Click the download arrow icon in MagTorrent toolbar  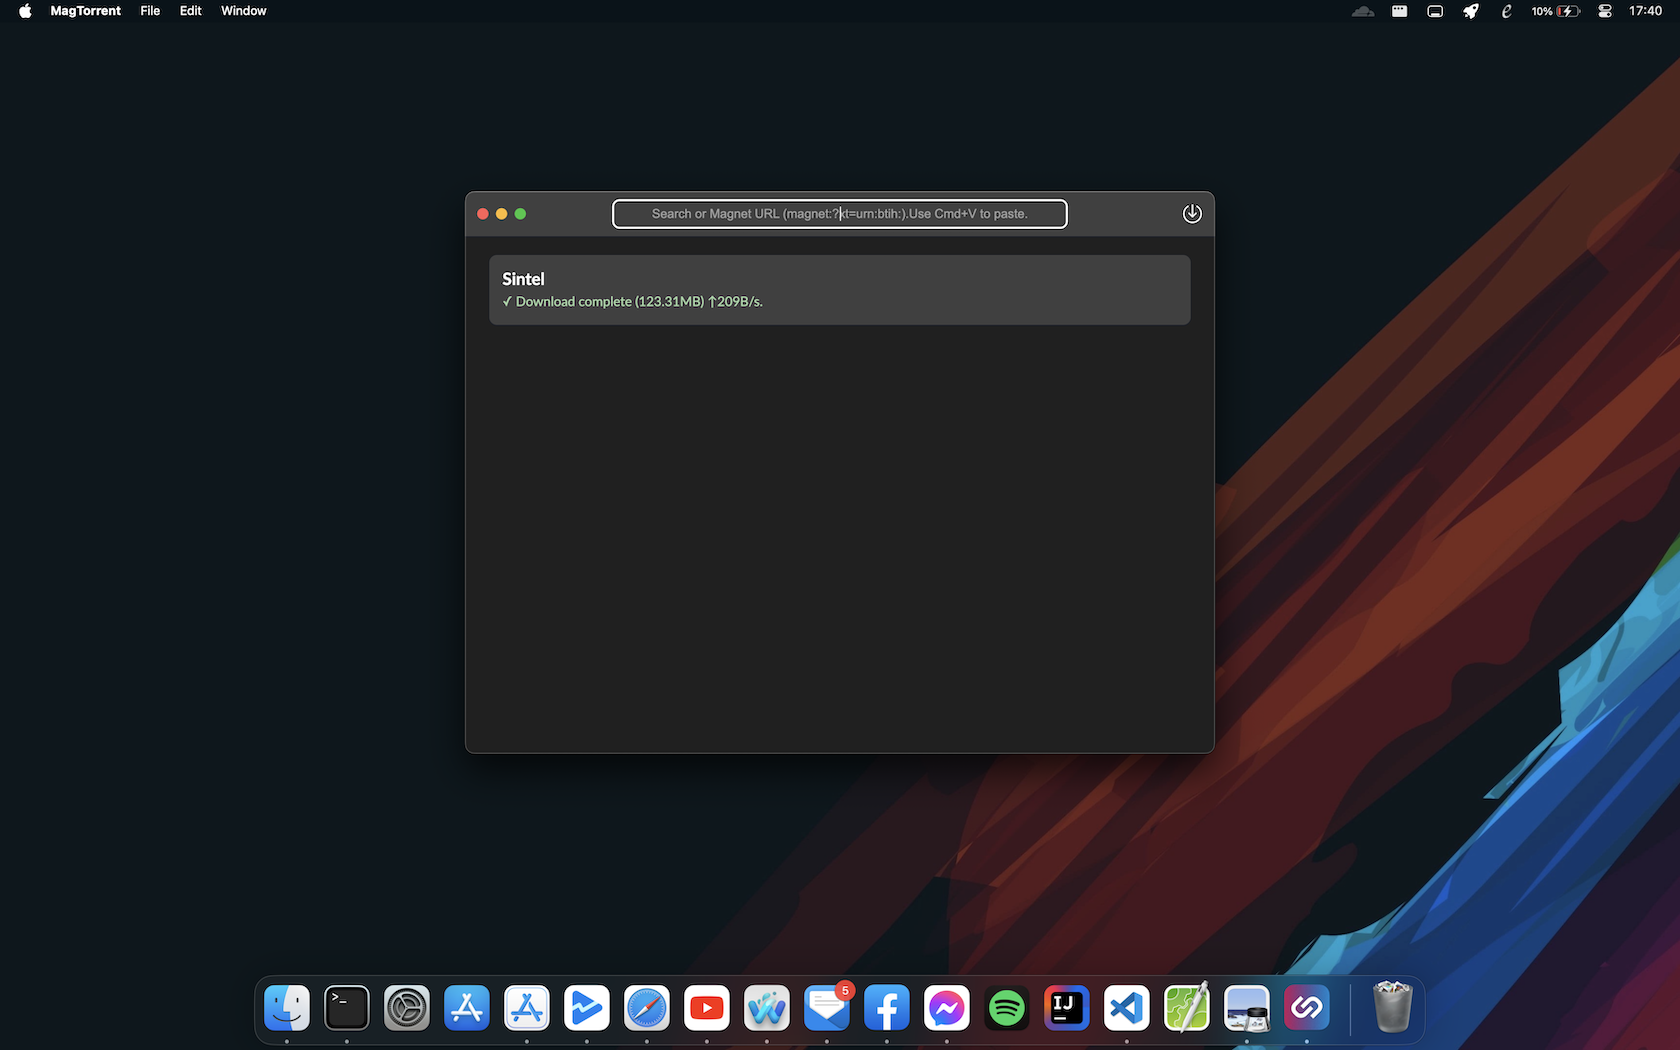[x=1191, y=214]
